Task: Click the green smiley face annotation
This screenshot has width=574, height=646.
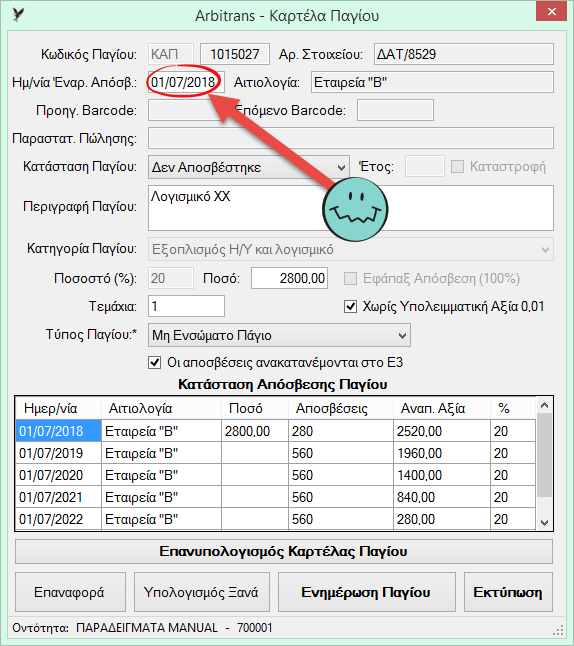Action: click(x=355, y=209)
